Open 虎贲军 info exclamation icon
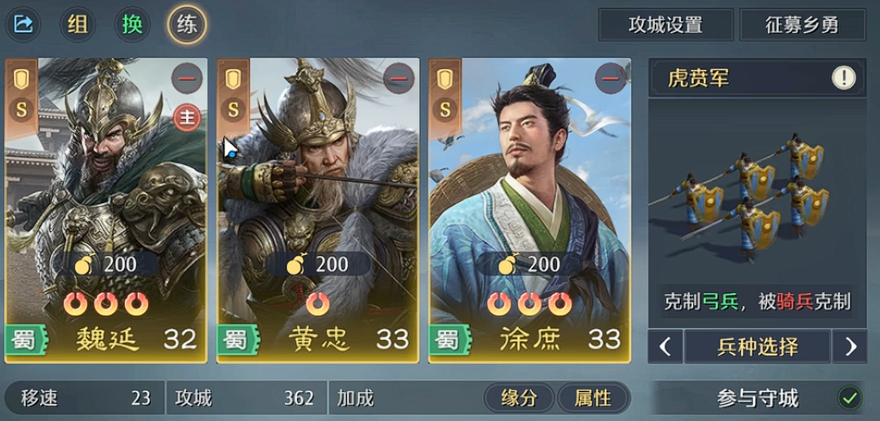The height and width of the screenshot is (421, 880). 843,78
